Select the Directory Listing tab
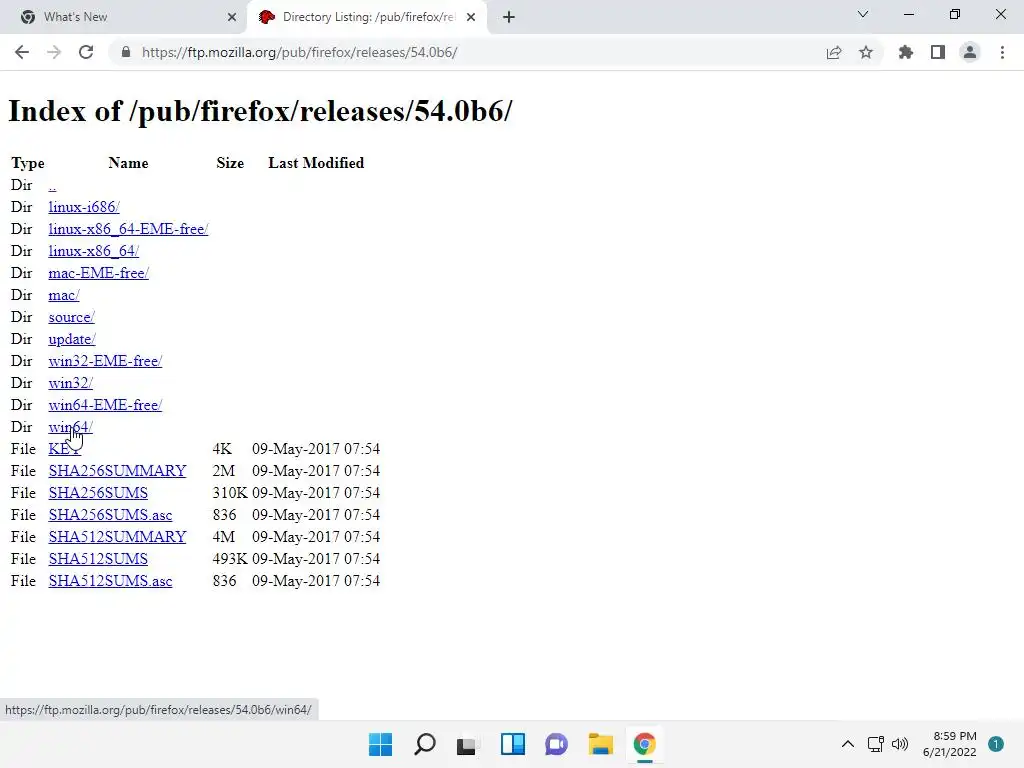1024x768 pixels. point(368,17)
